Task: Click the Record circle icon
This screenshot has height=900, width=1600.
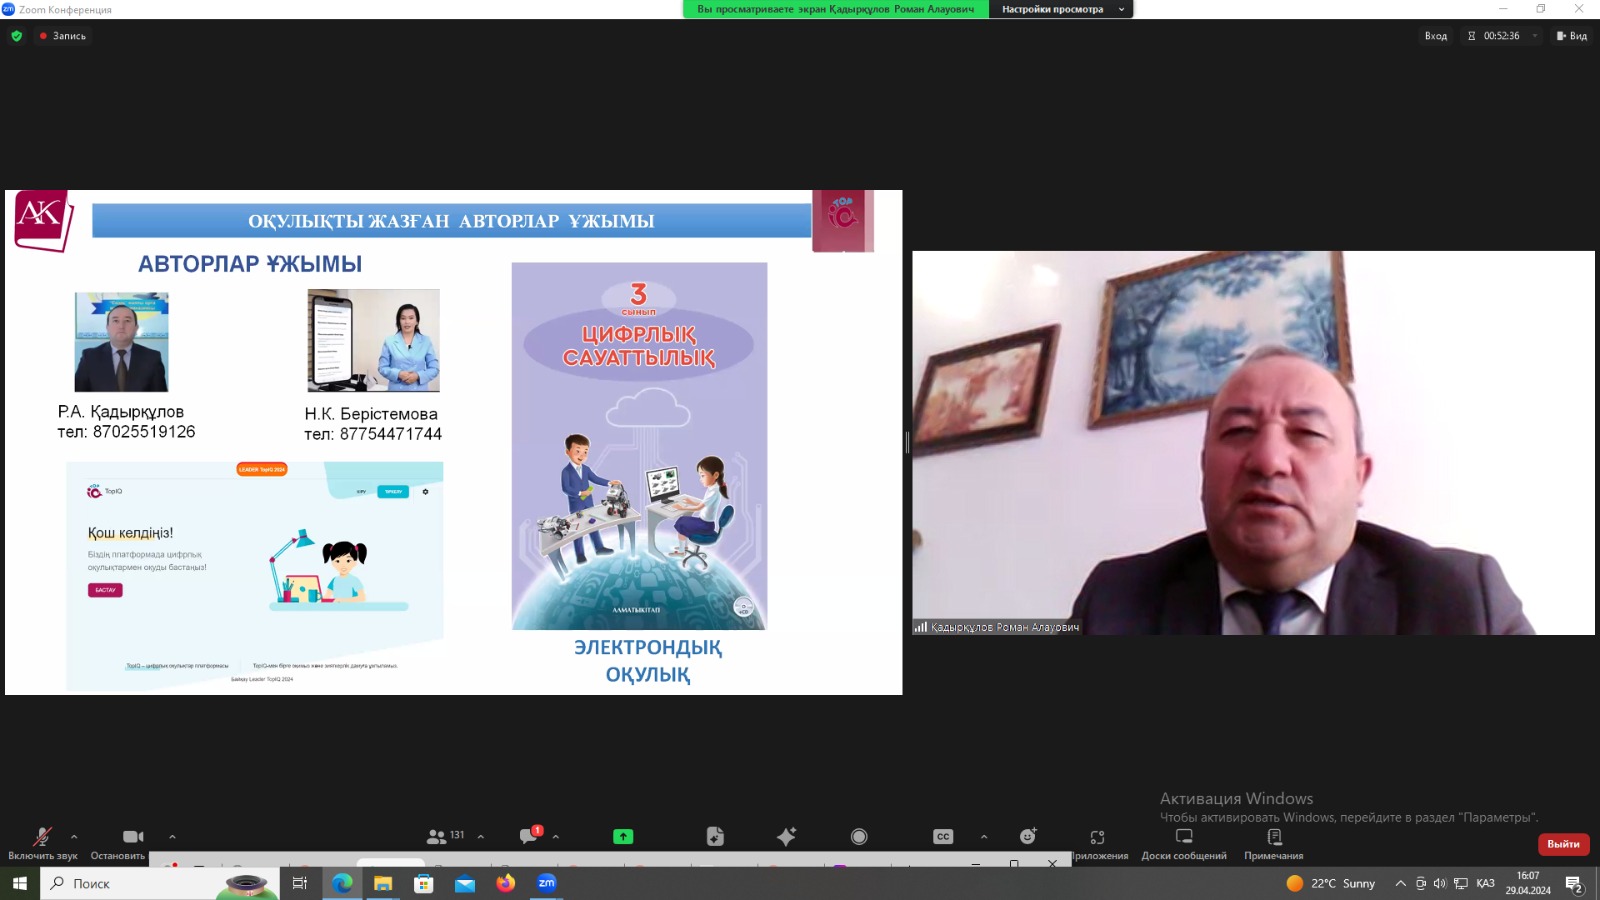Action: (x=859, y=837)
